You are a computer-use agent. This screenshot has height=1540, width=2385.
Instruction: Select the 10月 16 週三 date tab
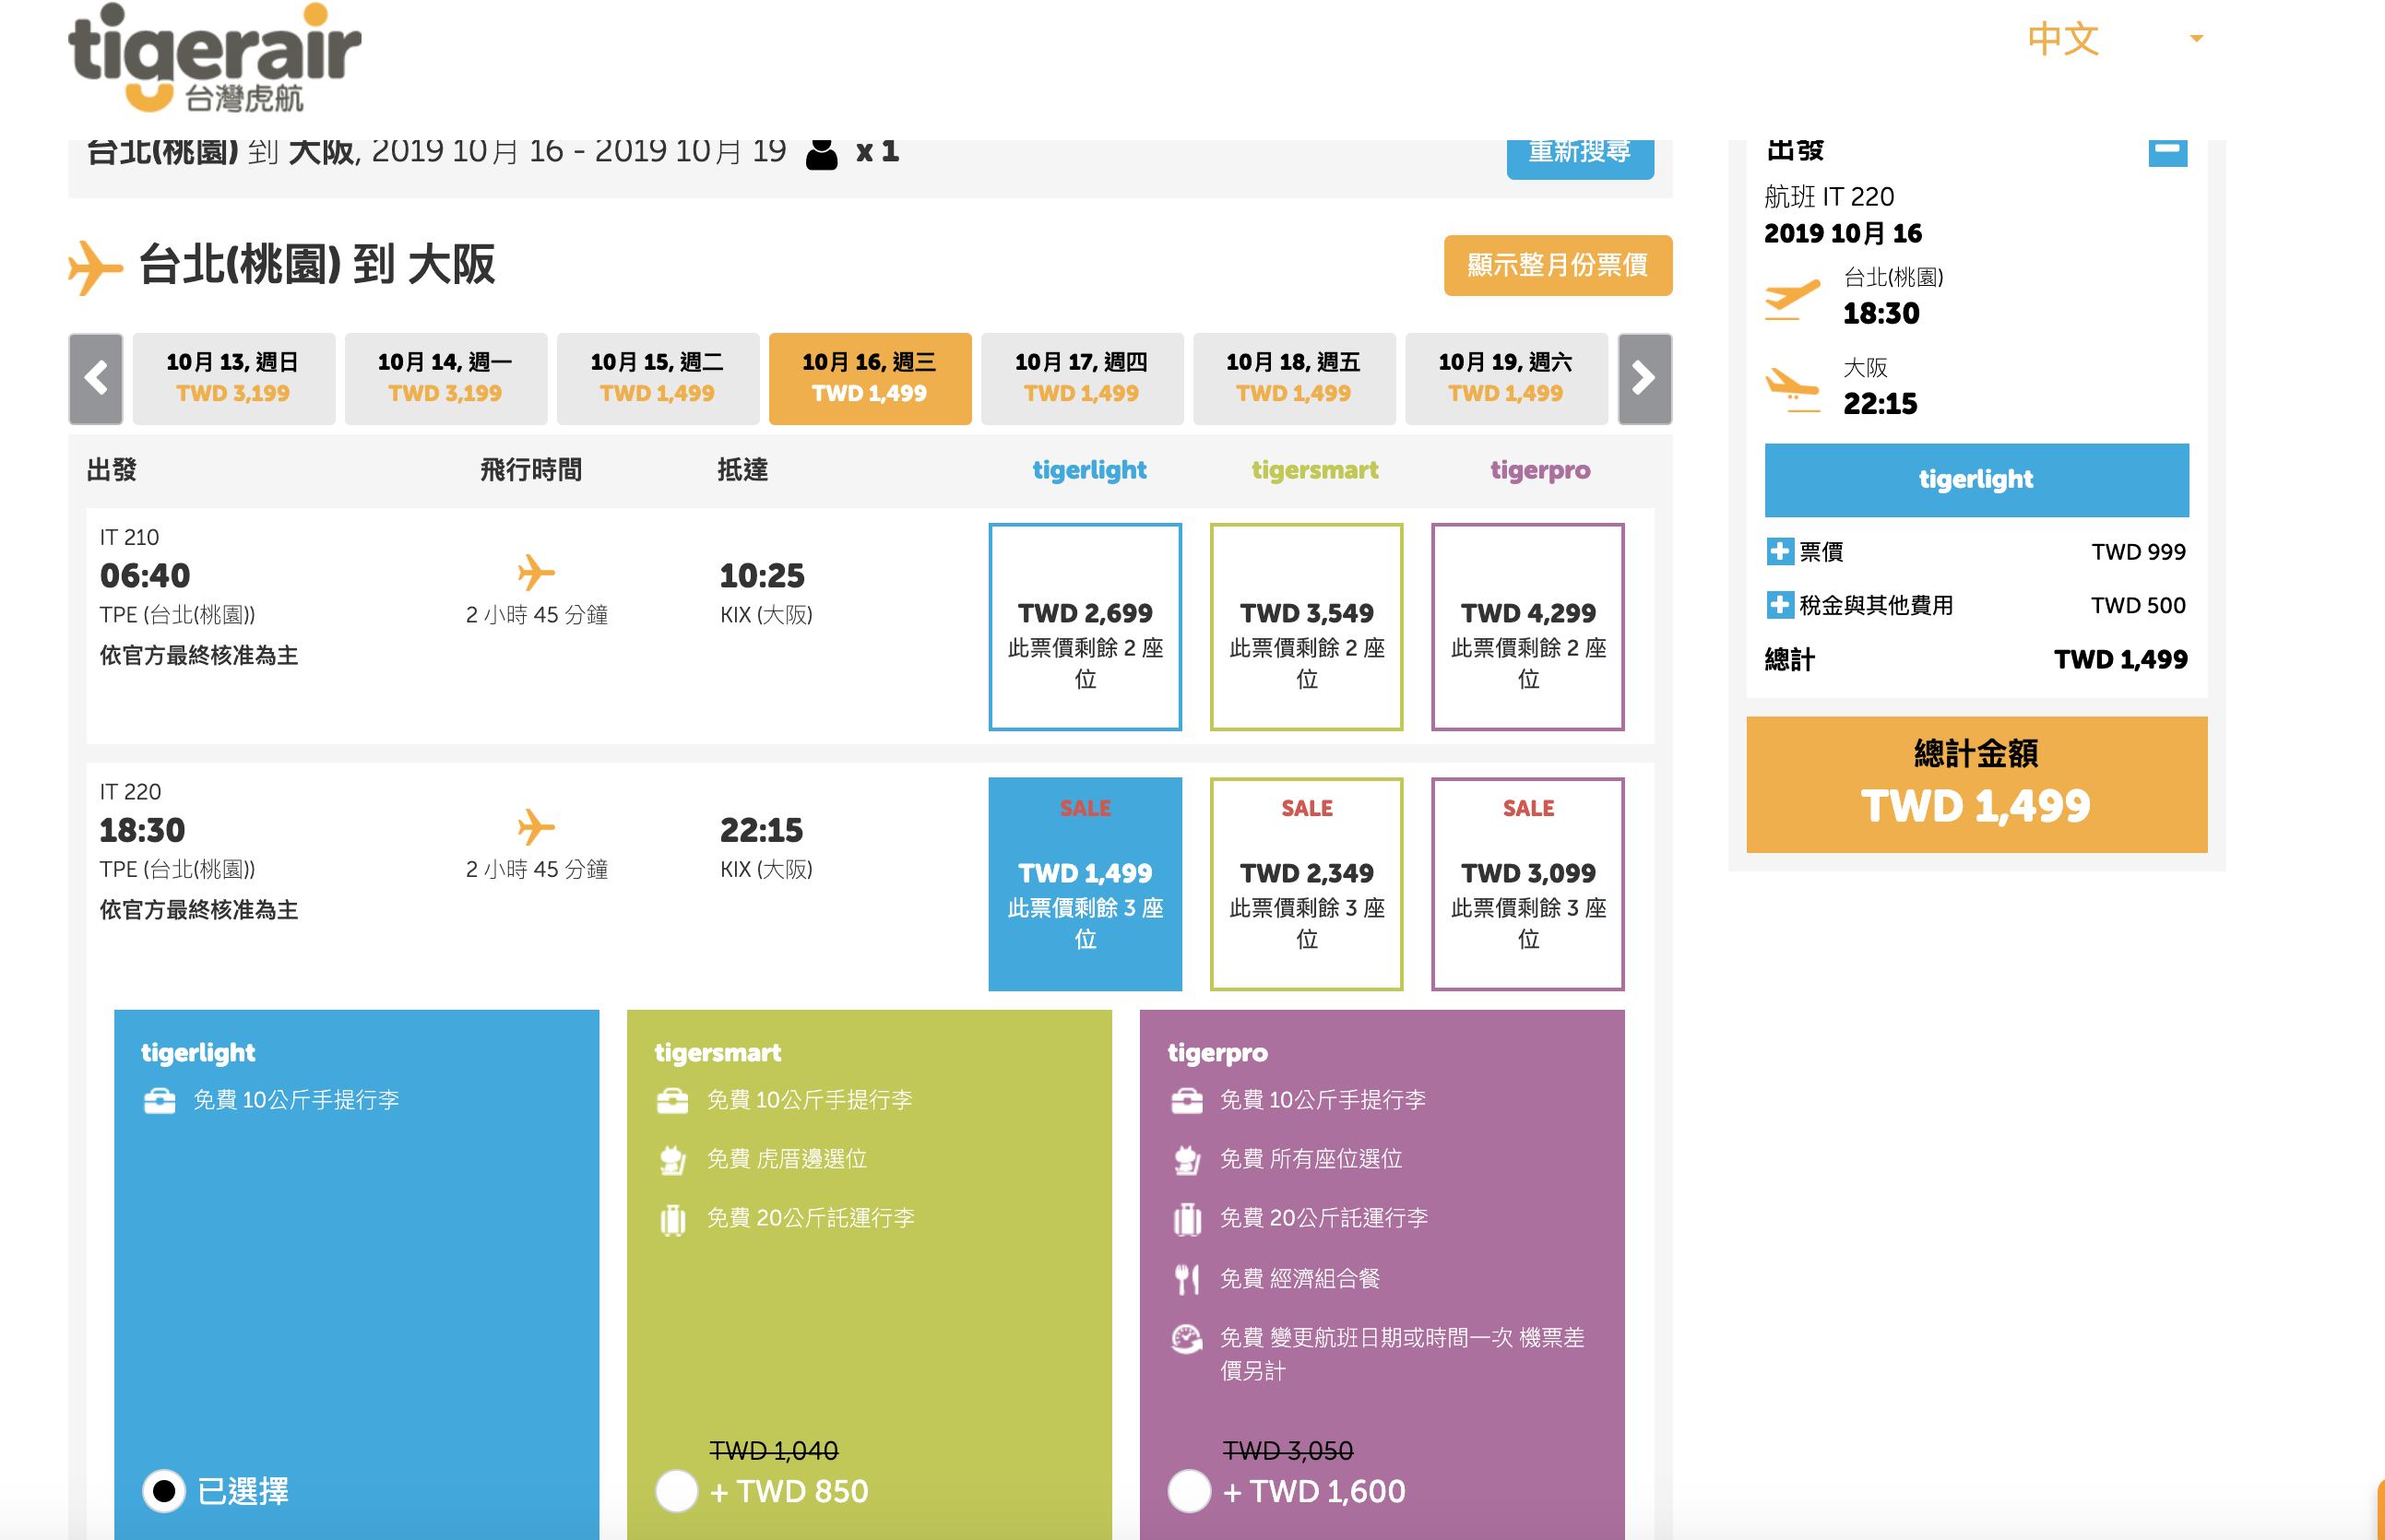coord(869,379)
